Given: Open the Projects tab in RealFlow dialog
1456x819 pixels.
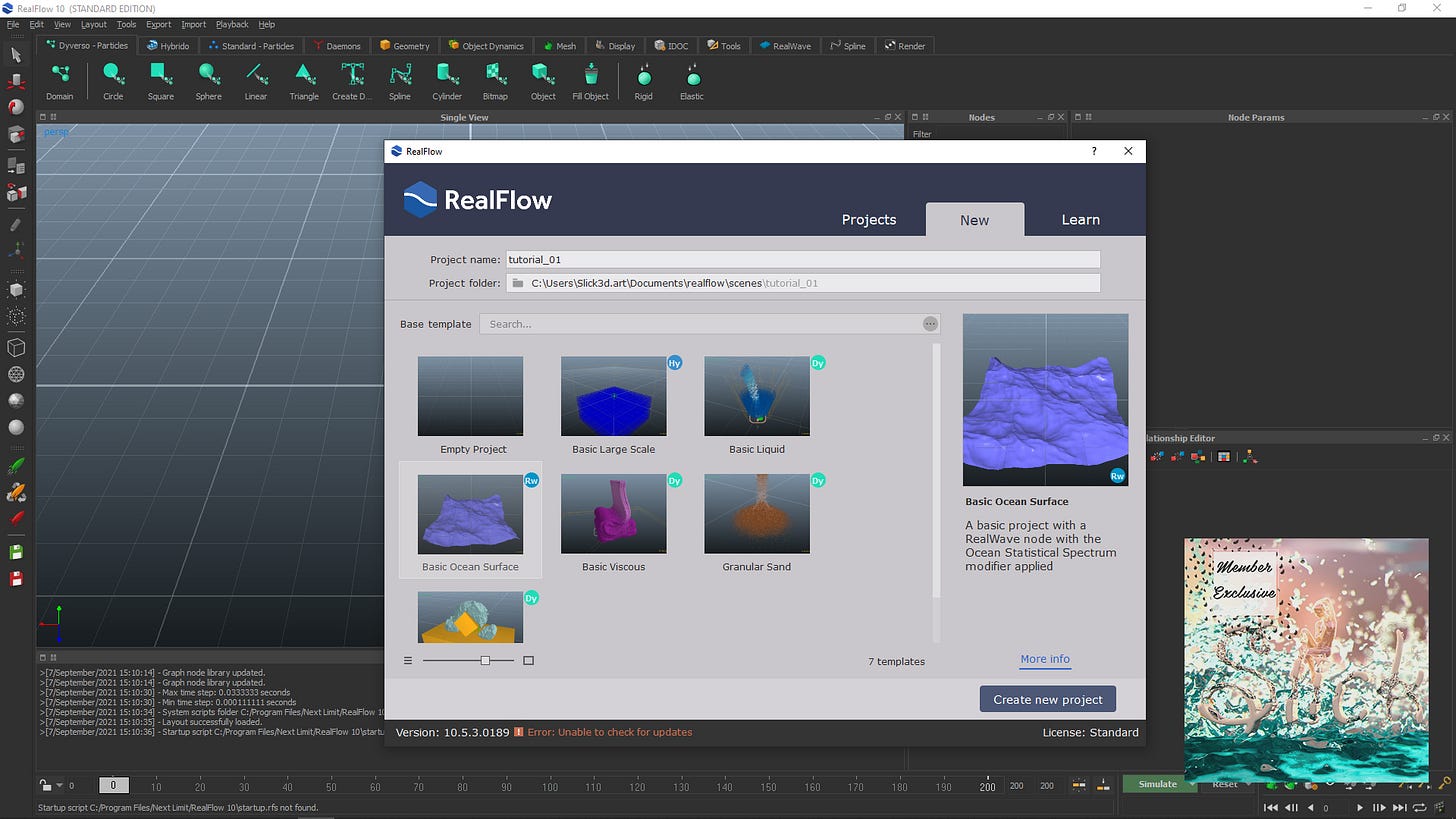Looking at the screenshot, I should pyautogui.click(x=869, y=220).
